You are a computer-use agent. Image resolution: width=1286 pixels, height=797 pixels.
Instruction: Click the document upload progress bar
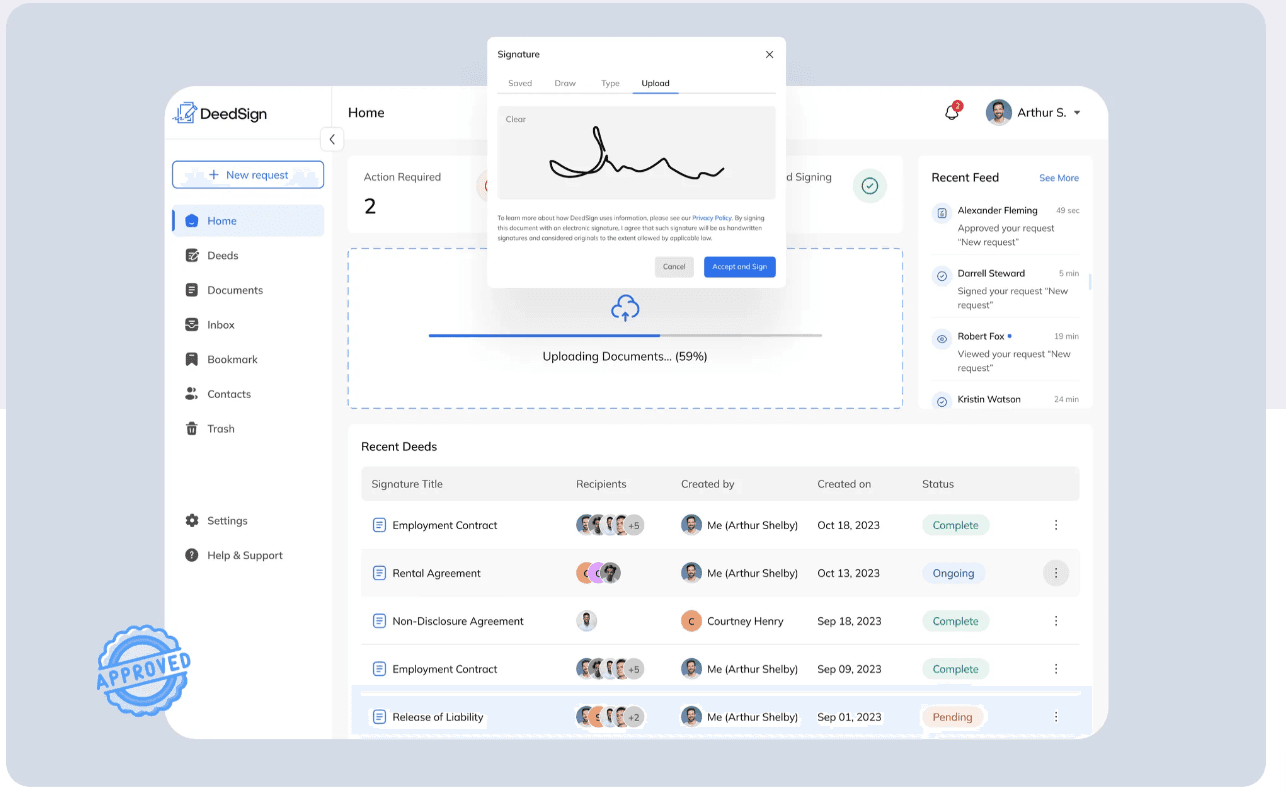pyautogui.click(x=625, y=335)
